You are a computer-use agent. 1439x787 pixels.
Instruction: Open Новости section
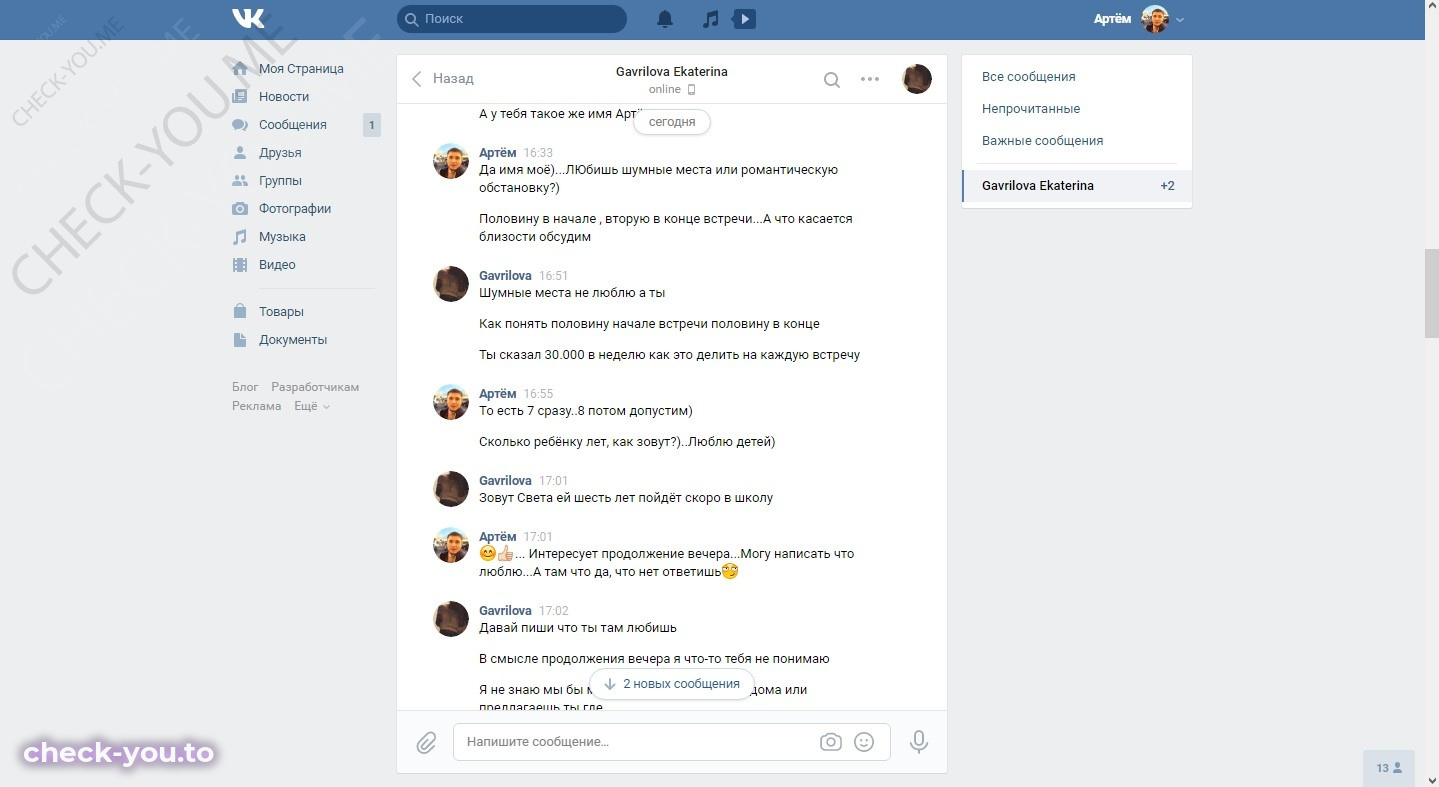[x=284, y=97]
